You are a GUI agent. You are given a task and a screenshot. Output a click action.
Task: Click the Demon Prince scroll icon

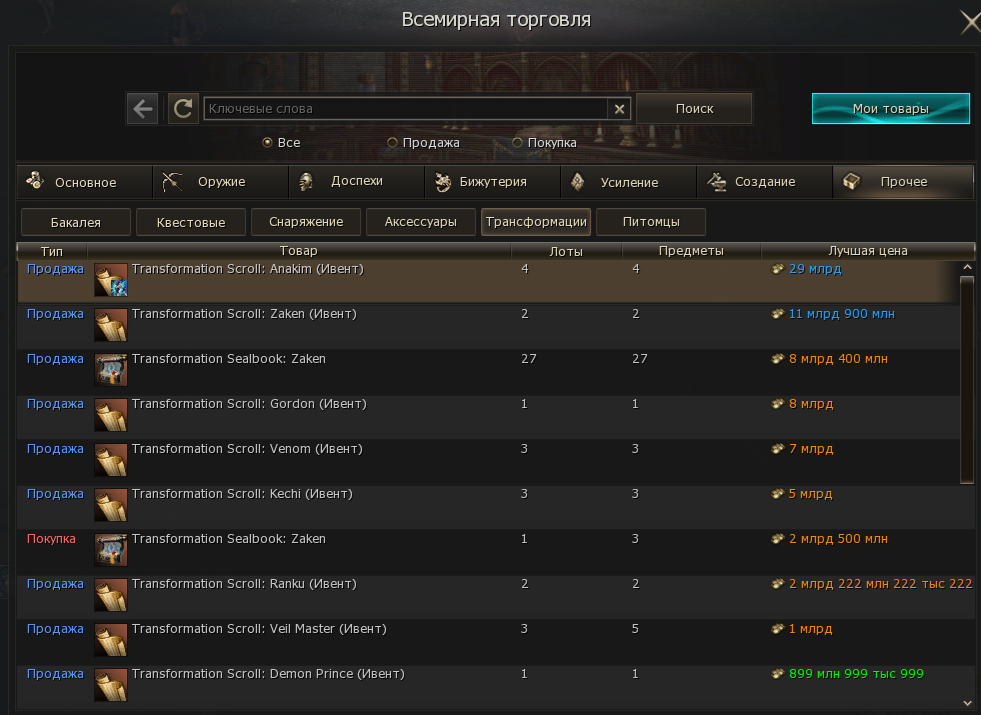[111, 685]
